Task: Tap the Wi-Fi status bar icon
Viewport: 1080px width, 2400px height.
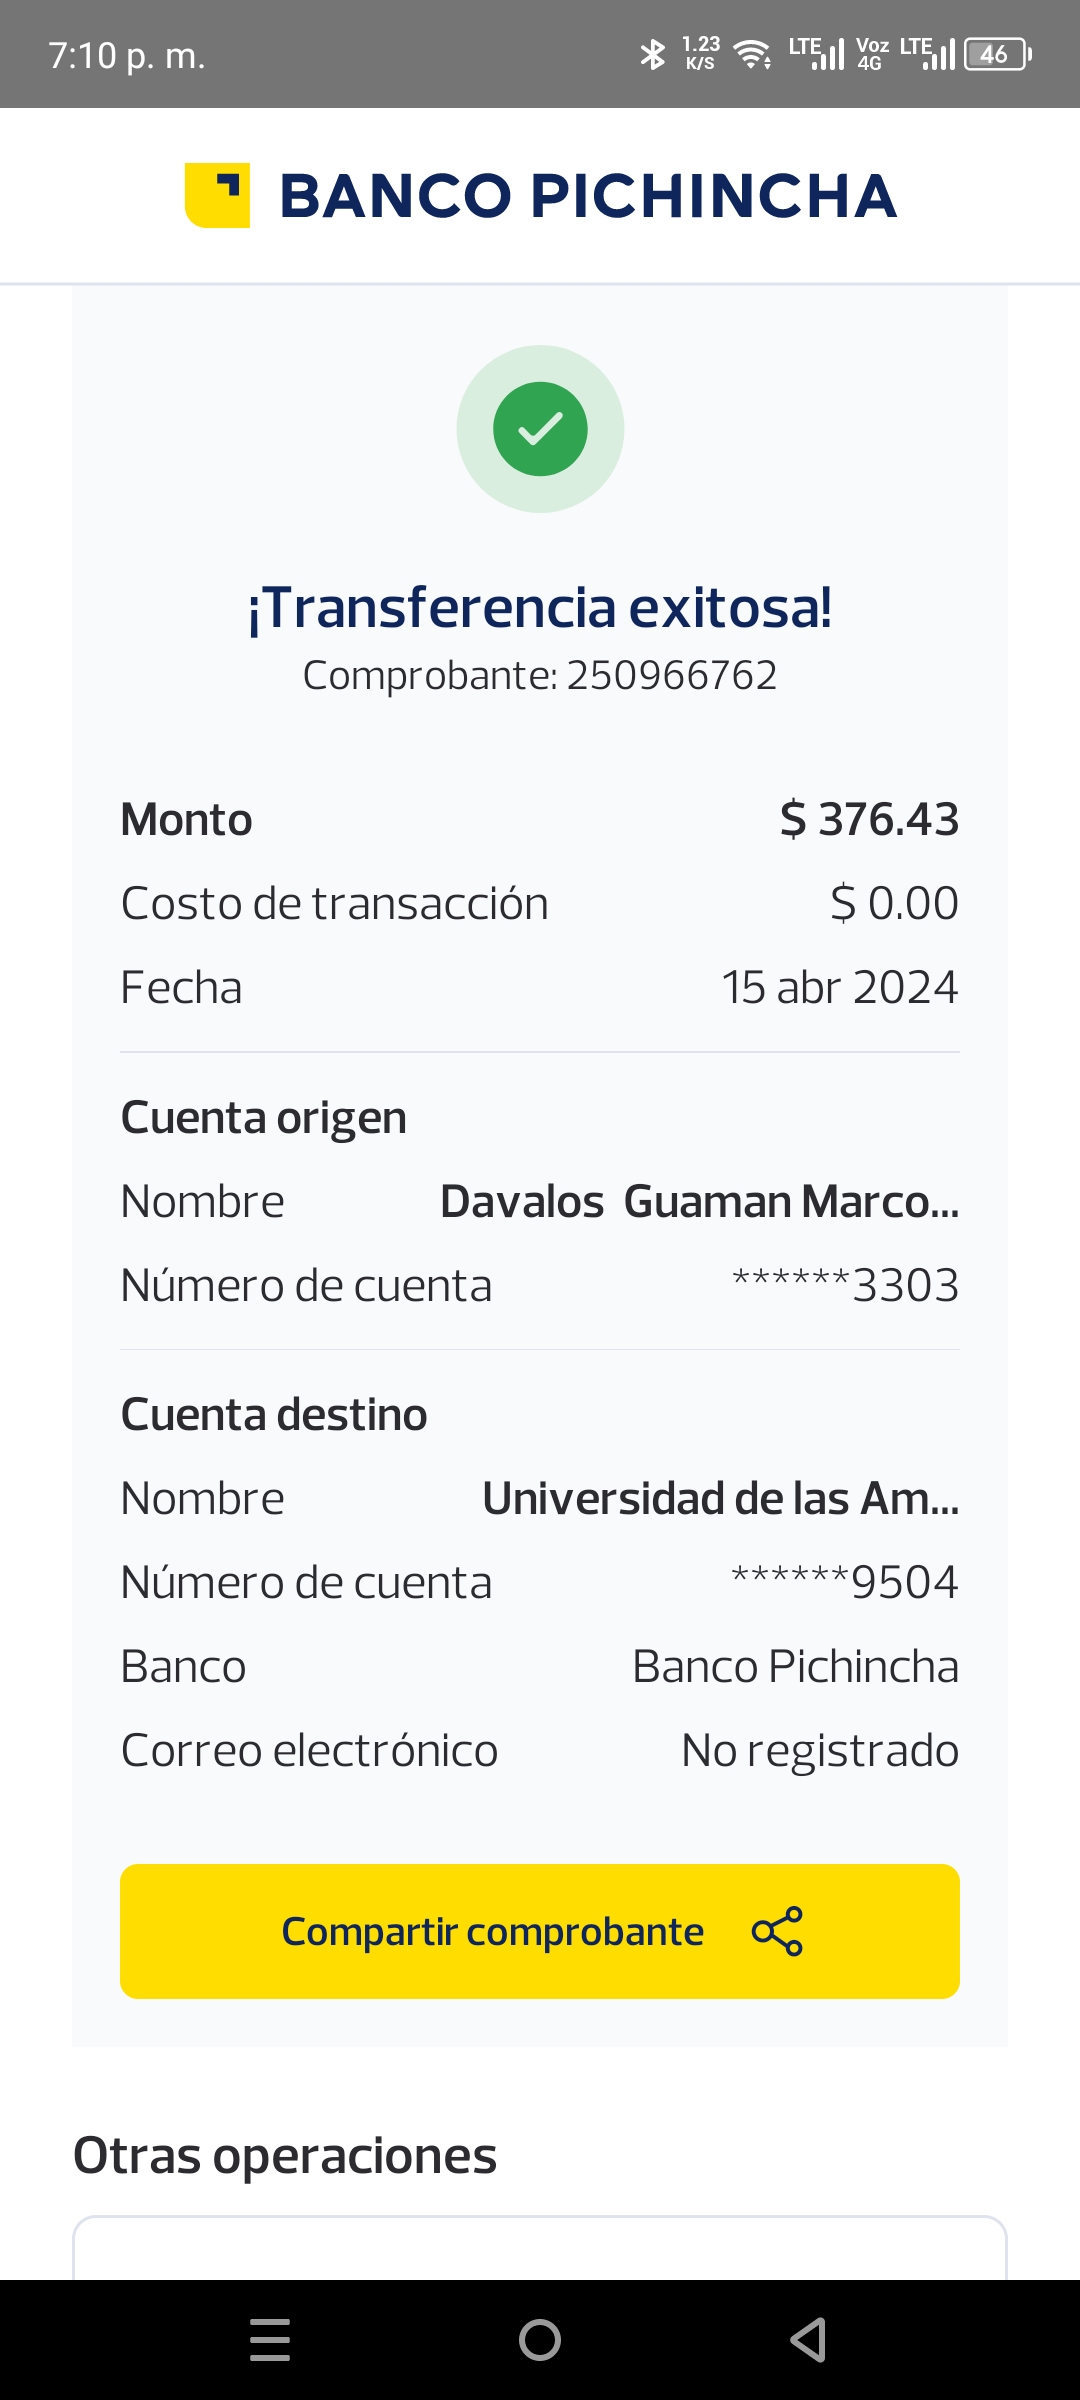Action: tap(752, 54)
